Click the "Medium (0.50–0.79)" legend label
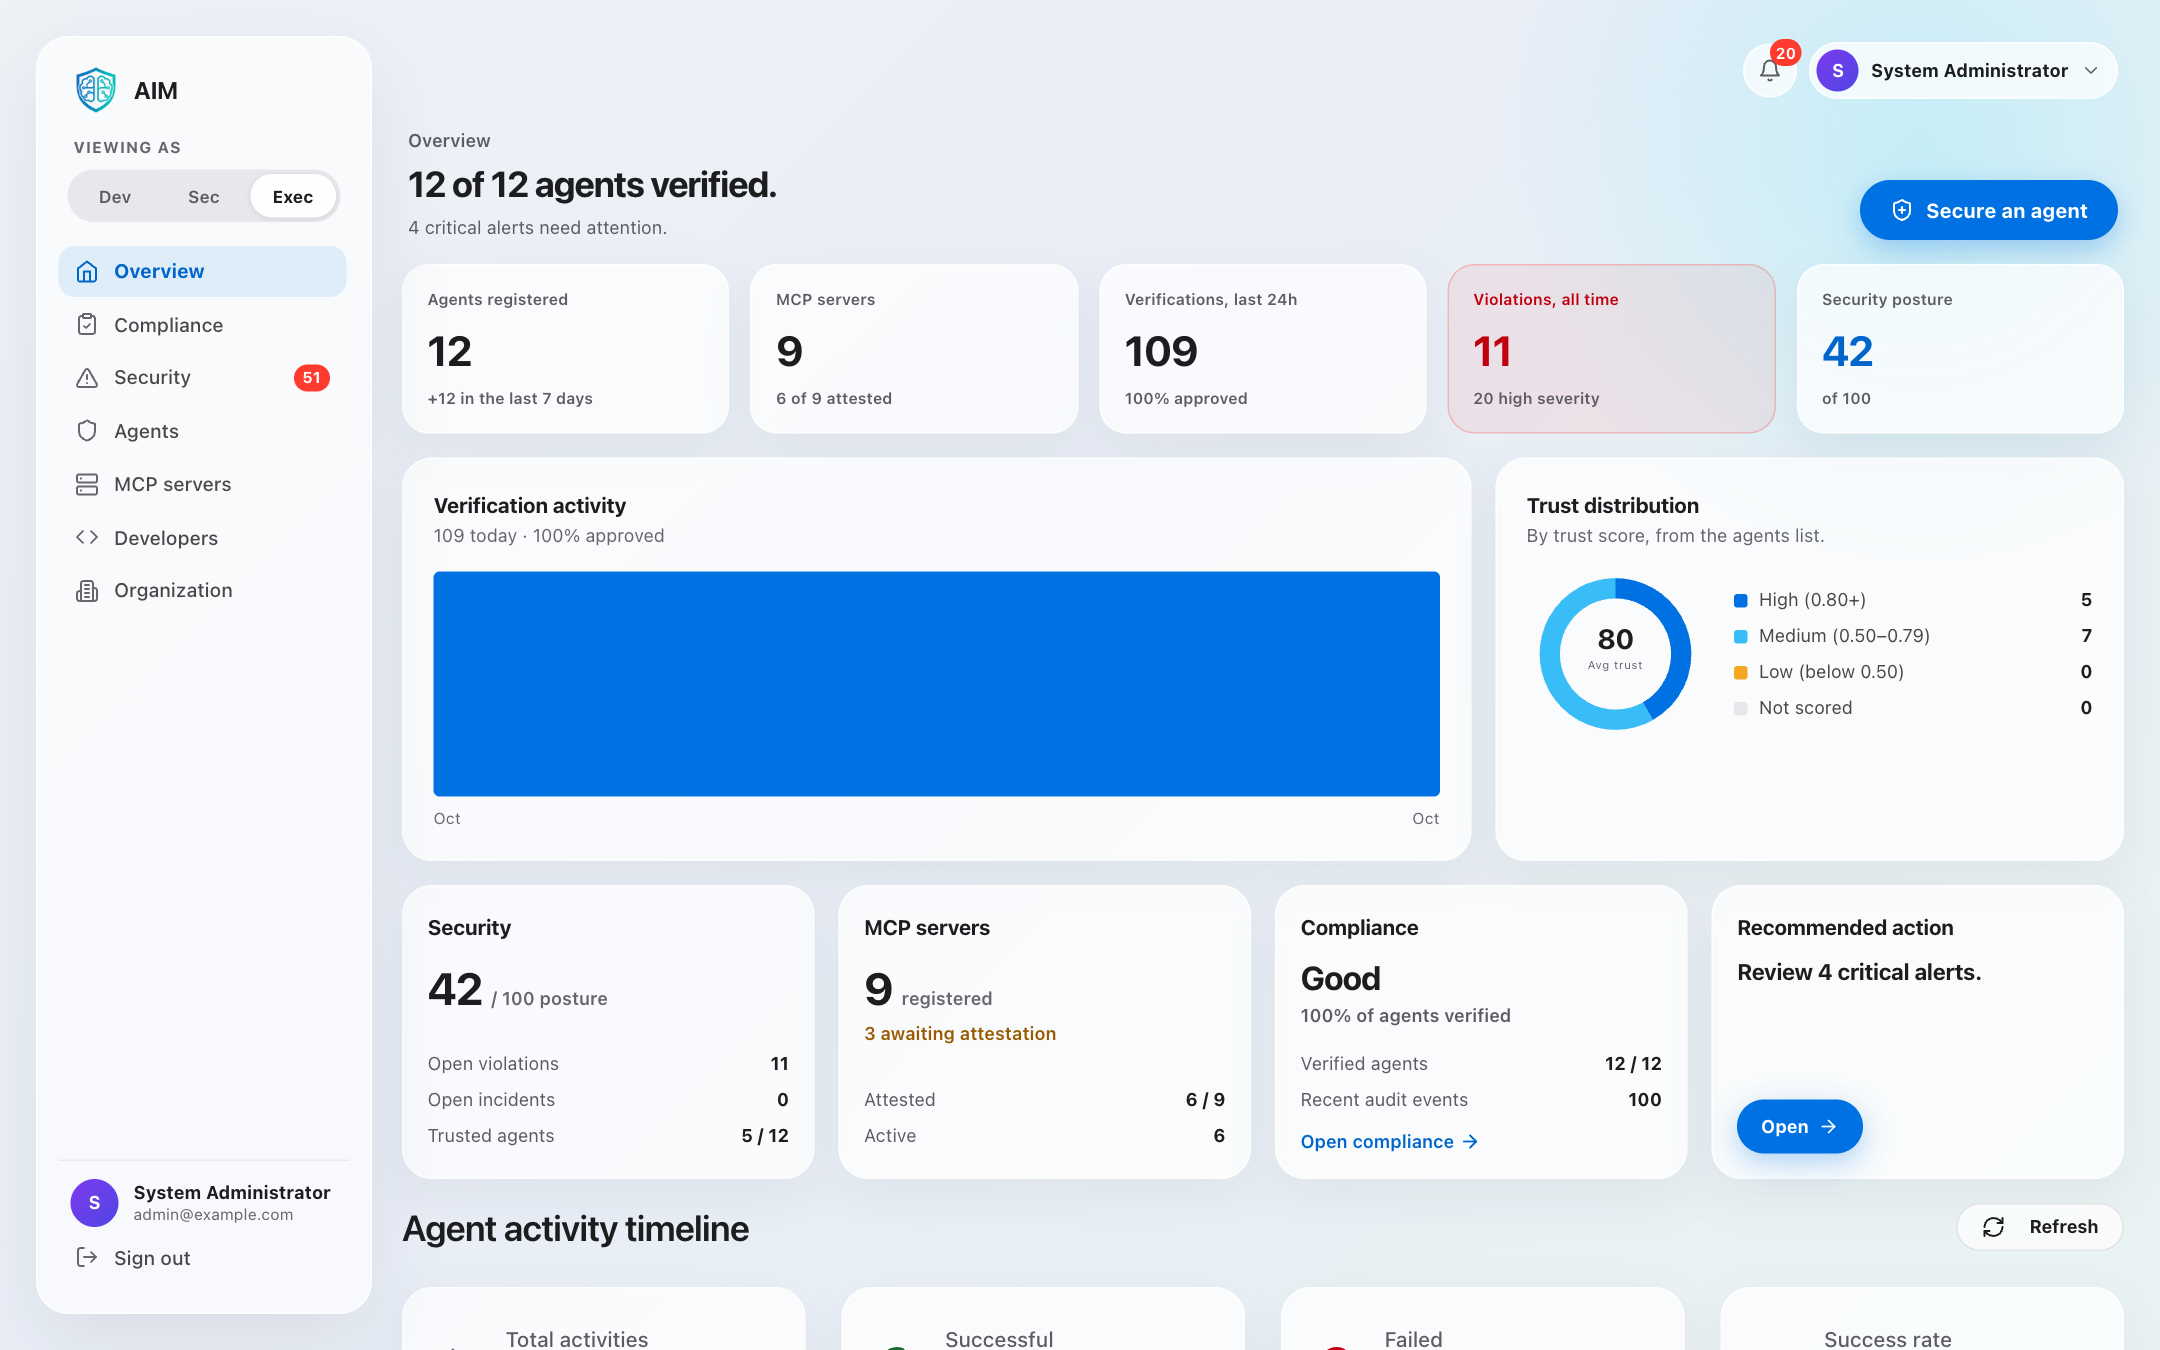The image size is (2160, 1350). click(1844, 636)
